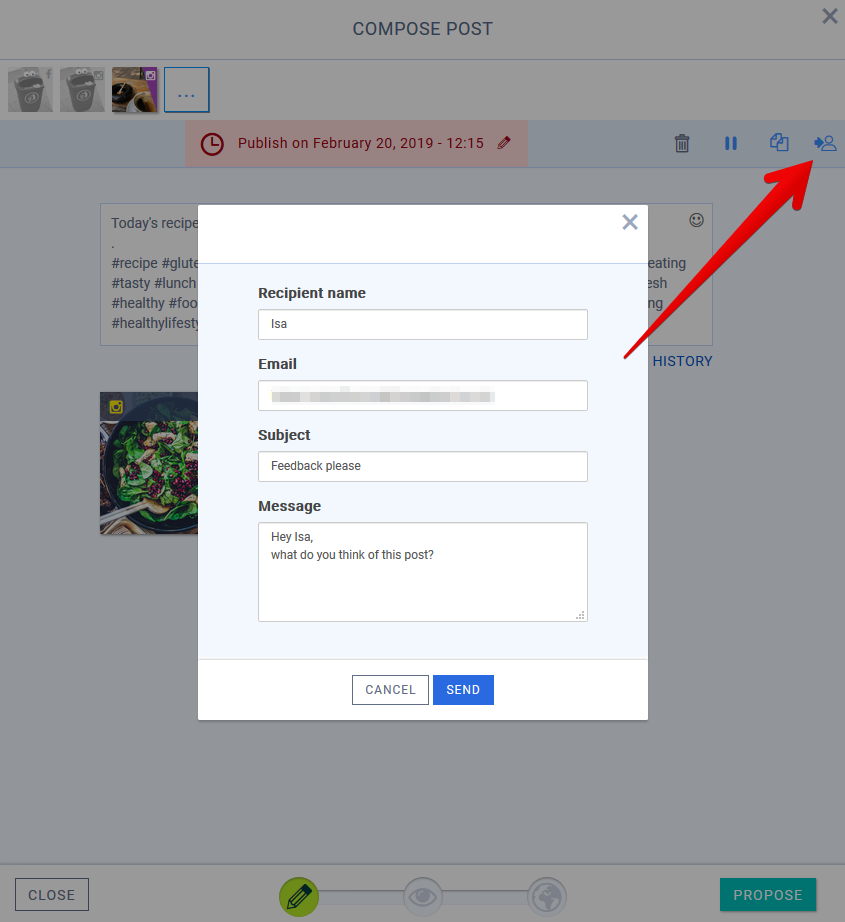Click the PROPOSE button
This screenshot has height=922, width=845.
[x=767, y=895]
